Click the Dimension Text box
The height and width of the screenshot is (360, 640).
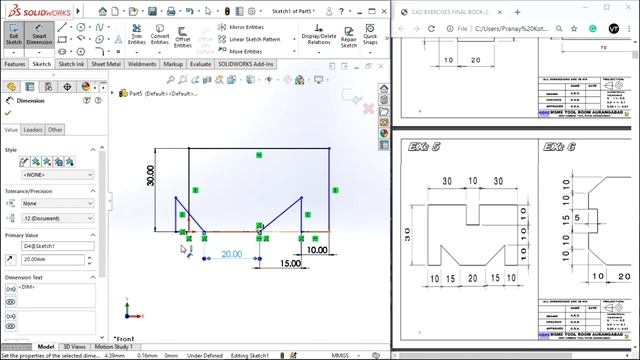[x=56, y=295]
